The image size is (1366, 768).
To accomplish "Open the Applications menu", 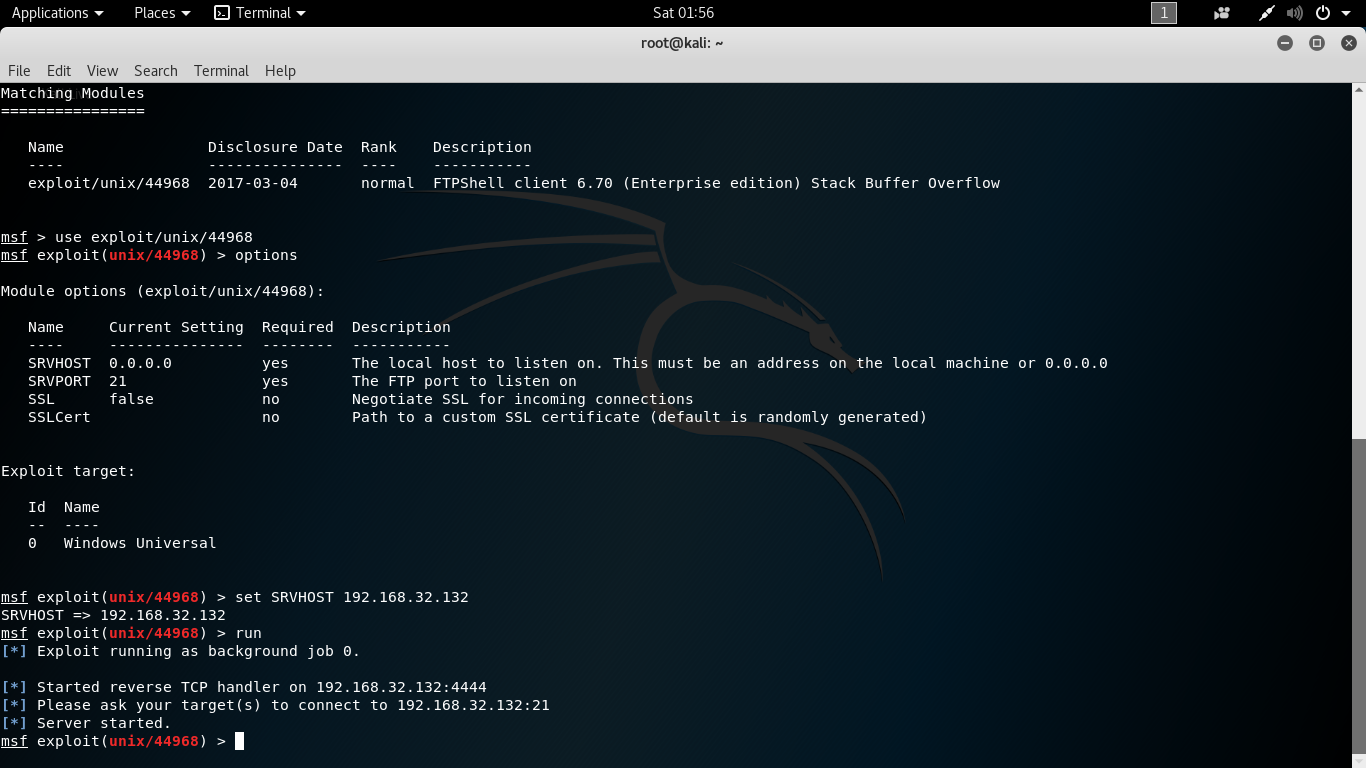I will click(57, 13).
